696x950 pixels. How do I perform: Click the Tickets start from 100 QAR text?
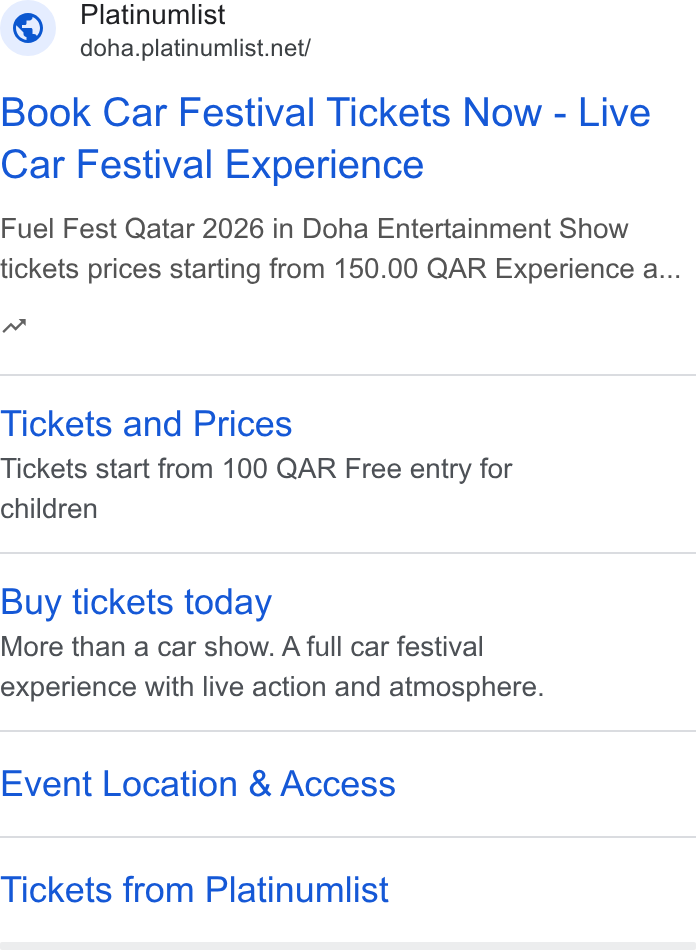tap(168, 469)
